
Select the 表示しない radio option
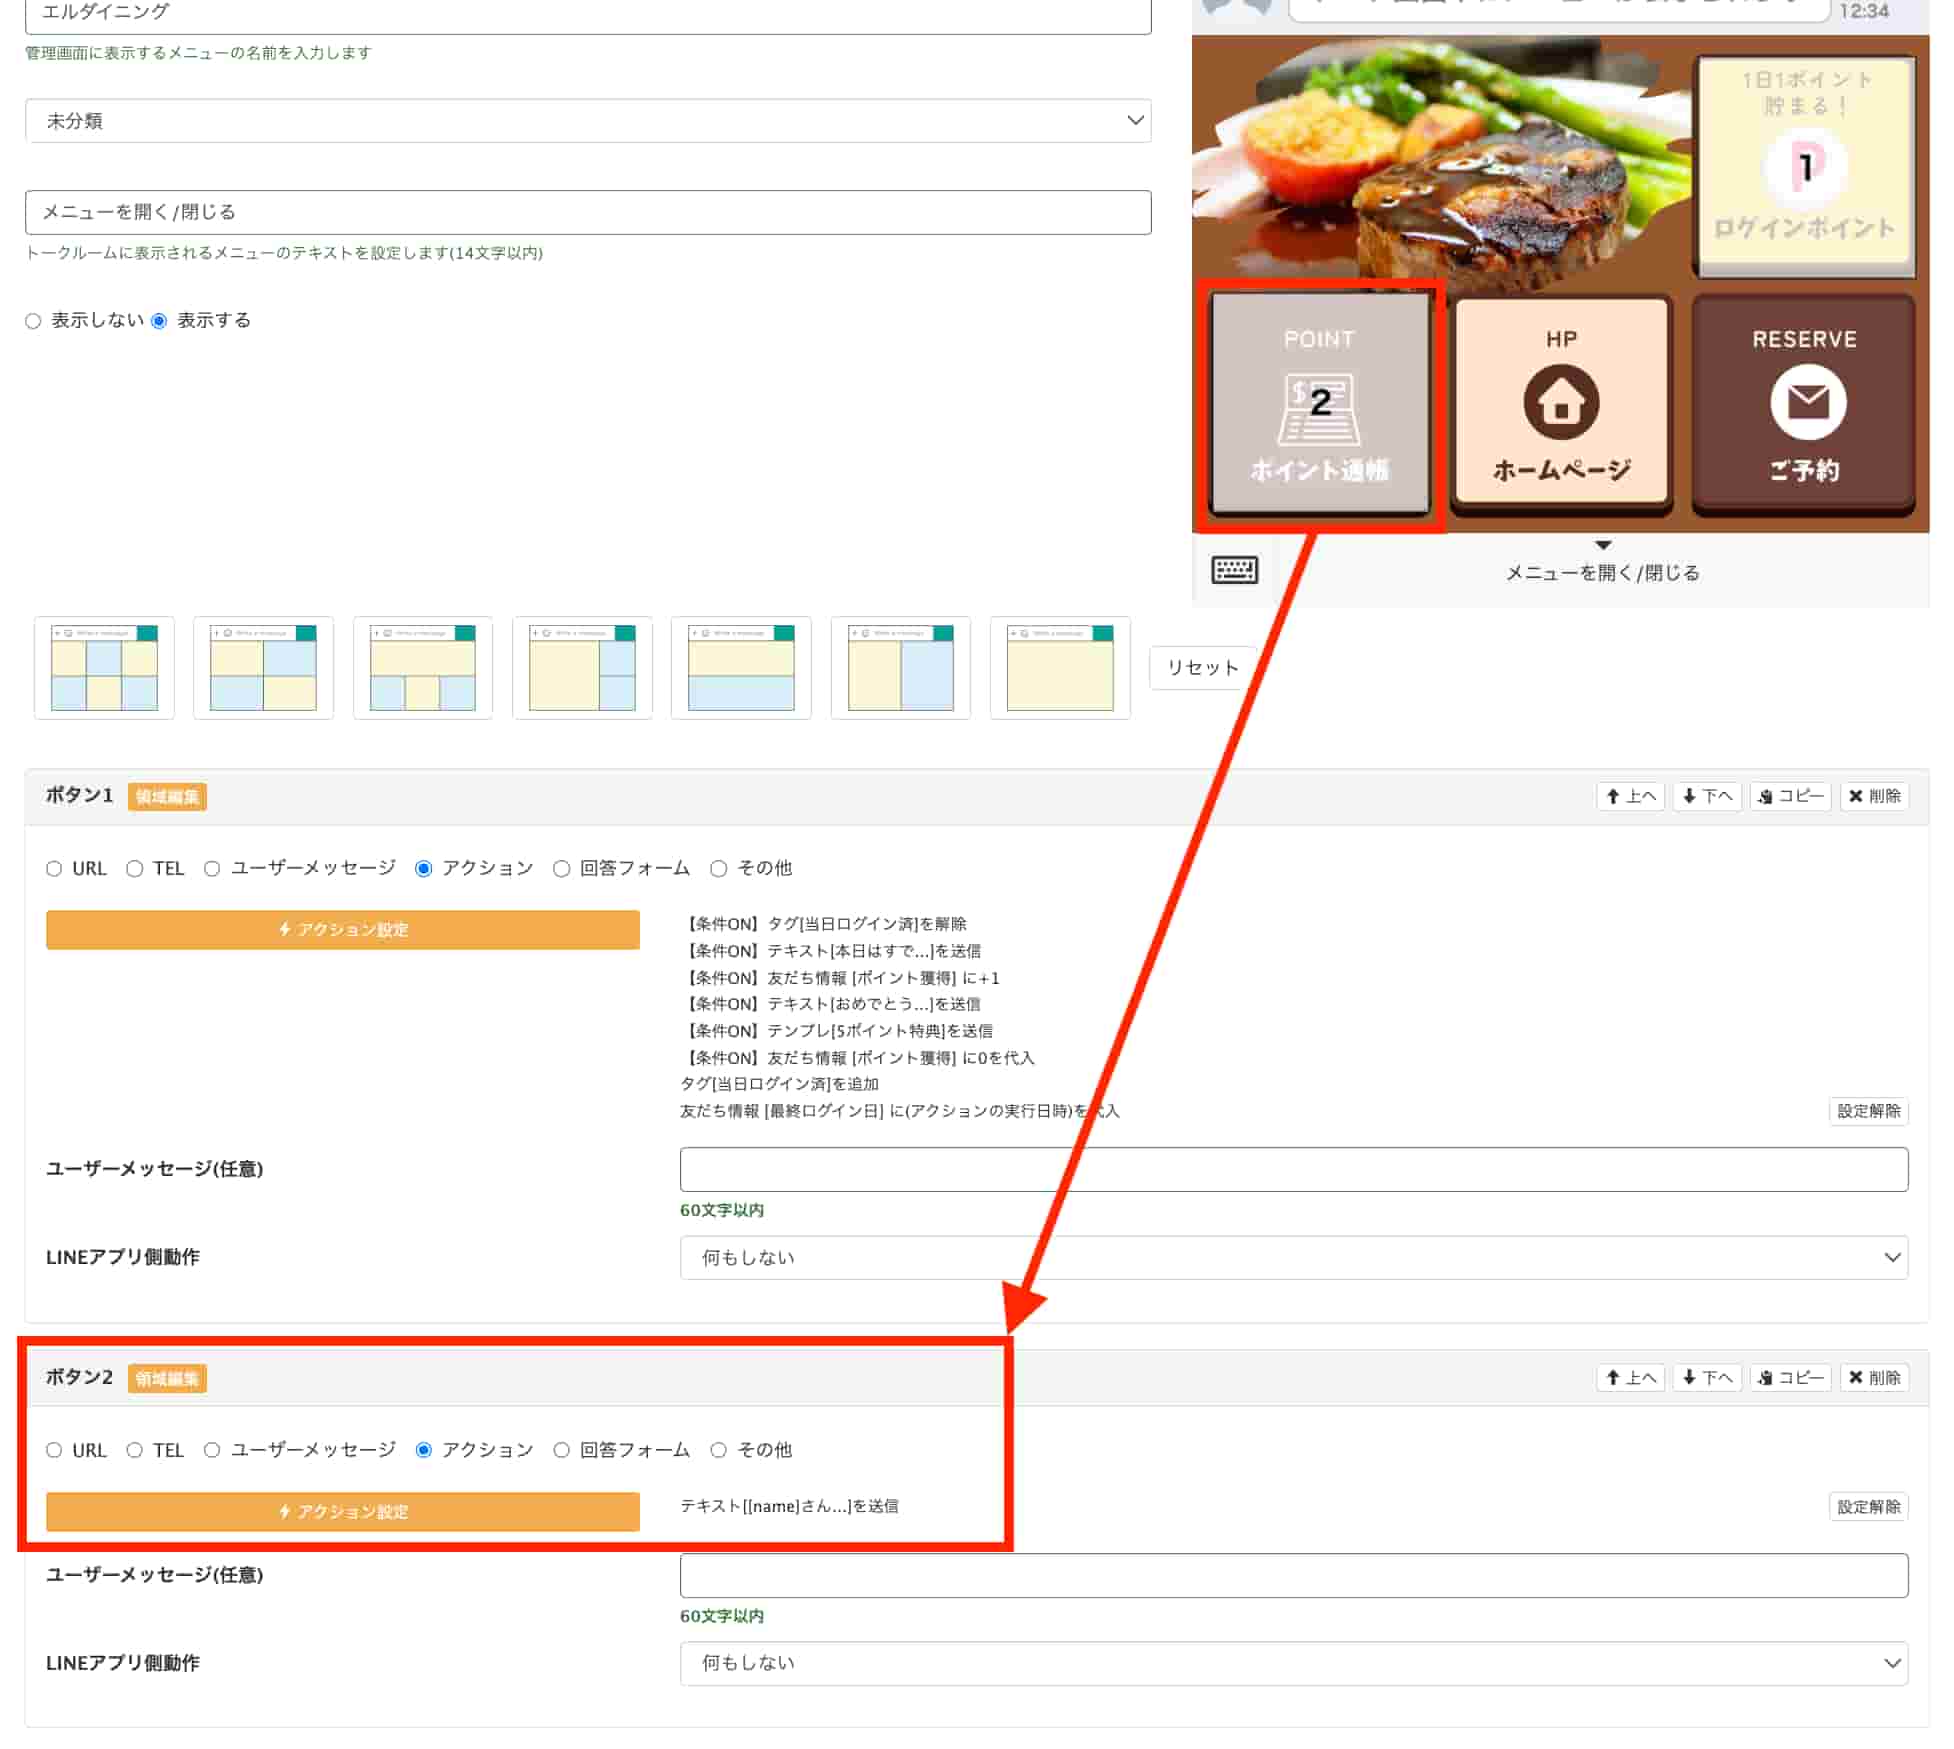coord(34,321)
